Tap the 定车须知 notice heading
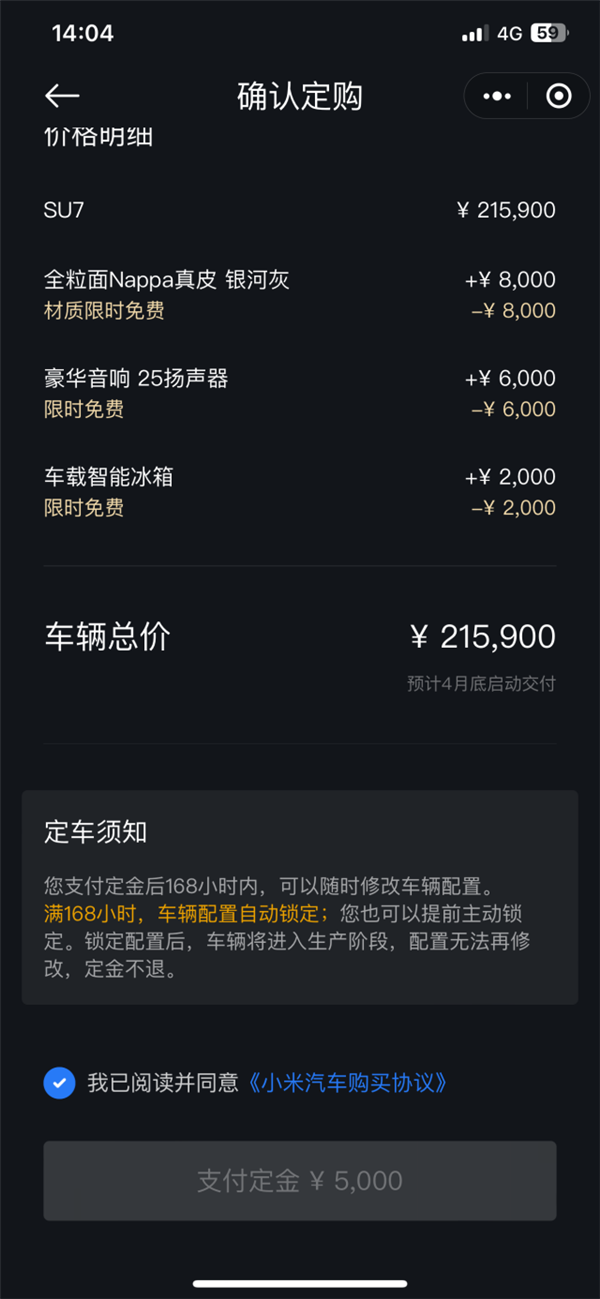The image size is (600, 1299). 96,832
